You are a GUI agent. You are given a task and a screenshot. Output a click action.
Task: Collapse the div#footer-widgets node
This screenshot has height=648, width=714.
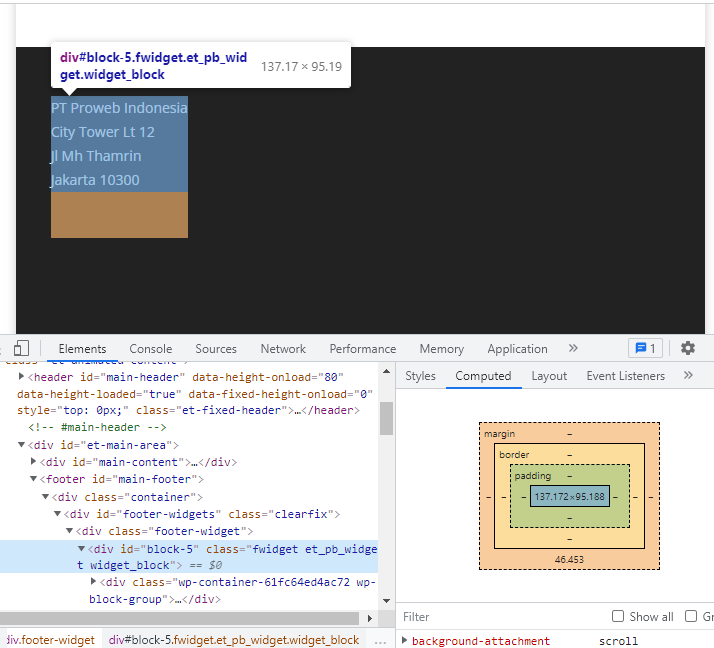57,514
